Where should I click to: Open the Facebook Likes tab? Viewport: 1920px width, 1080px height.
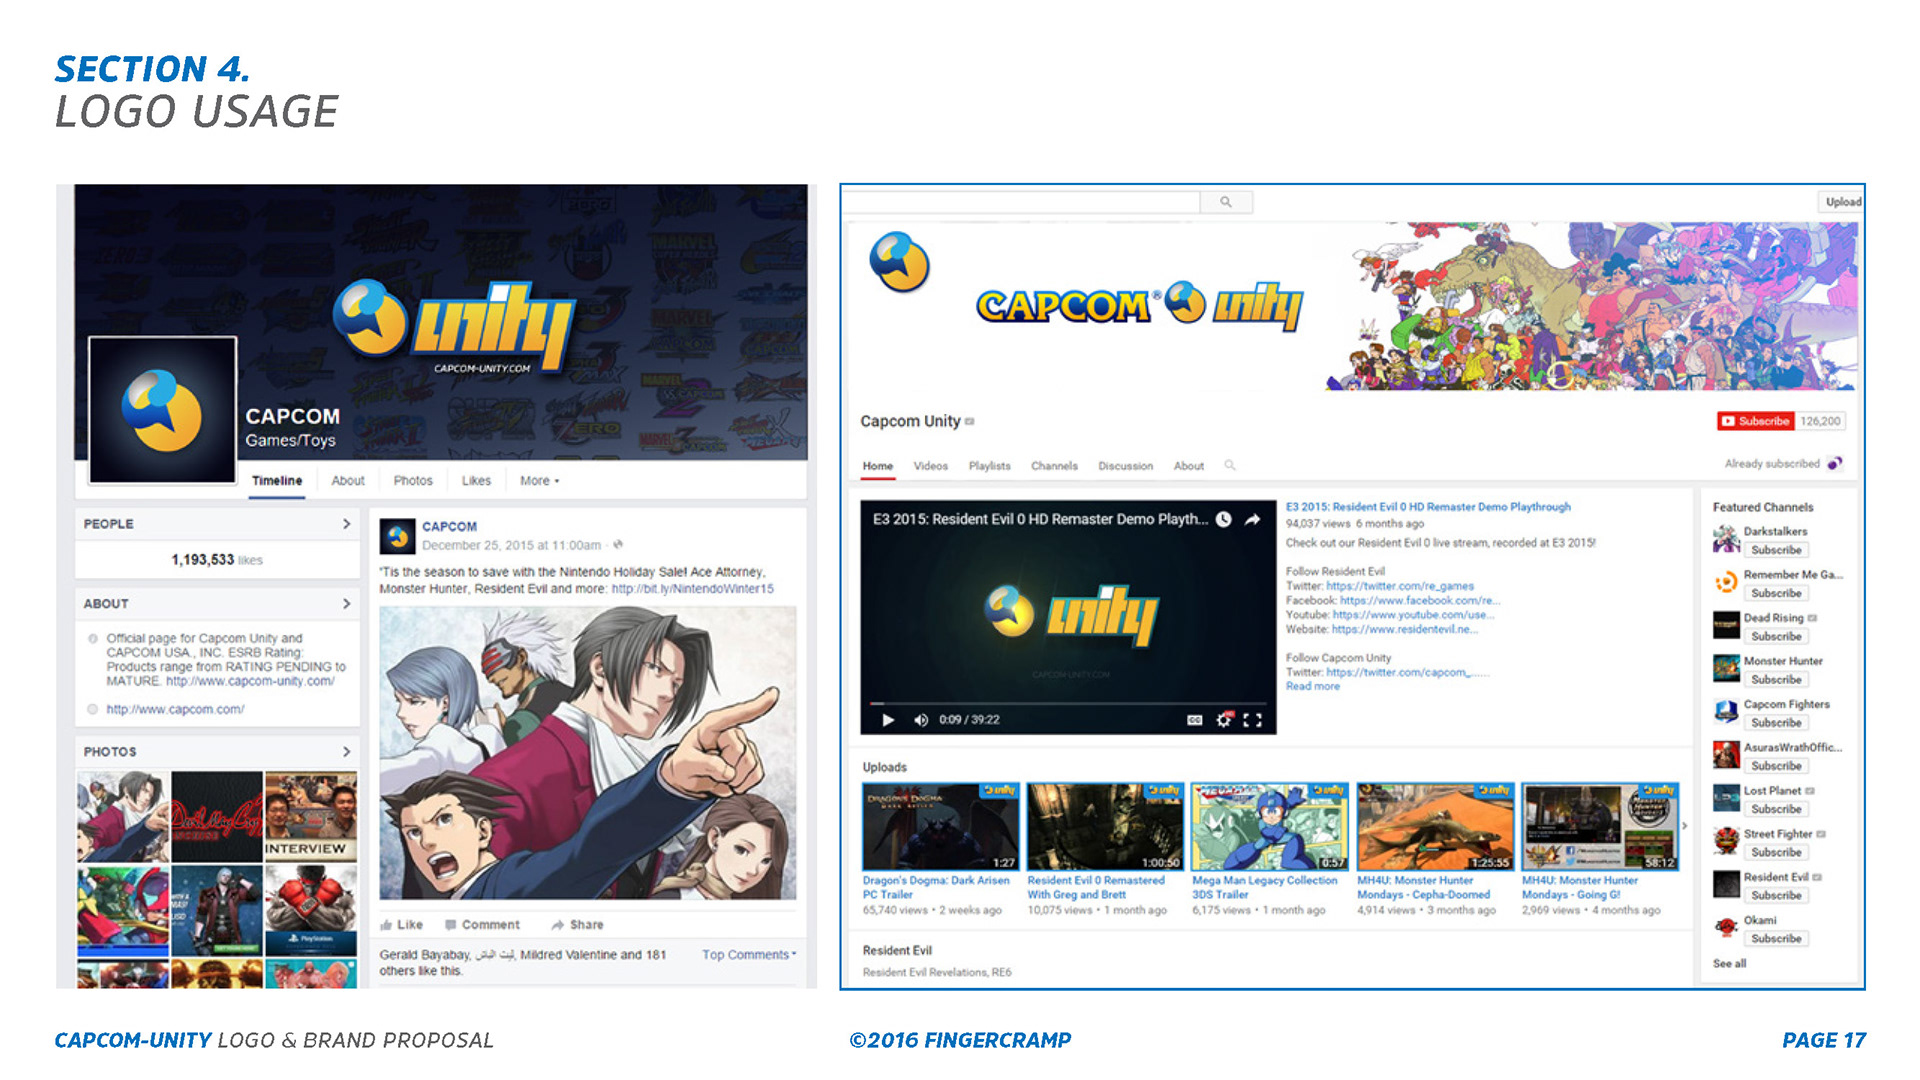[x=476, y=481]
